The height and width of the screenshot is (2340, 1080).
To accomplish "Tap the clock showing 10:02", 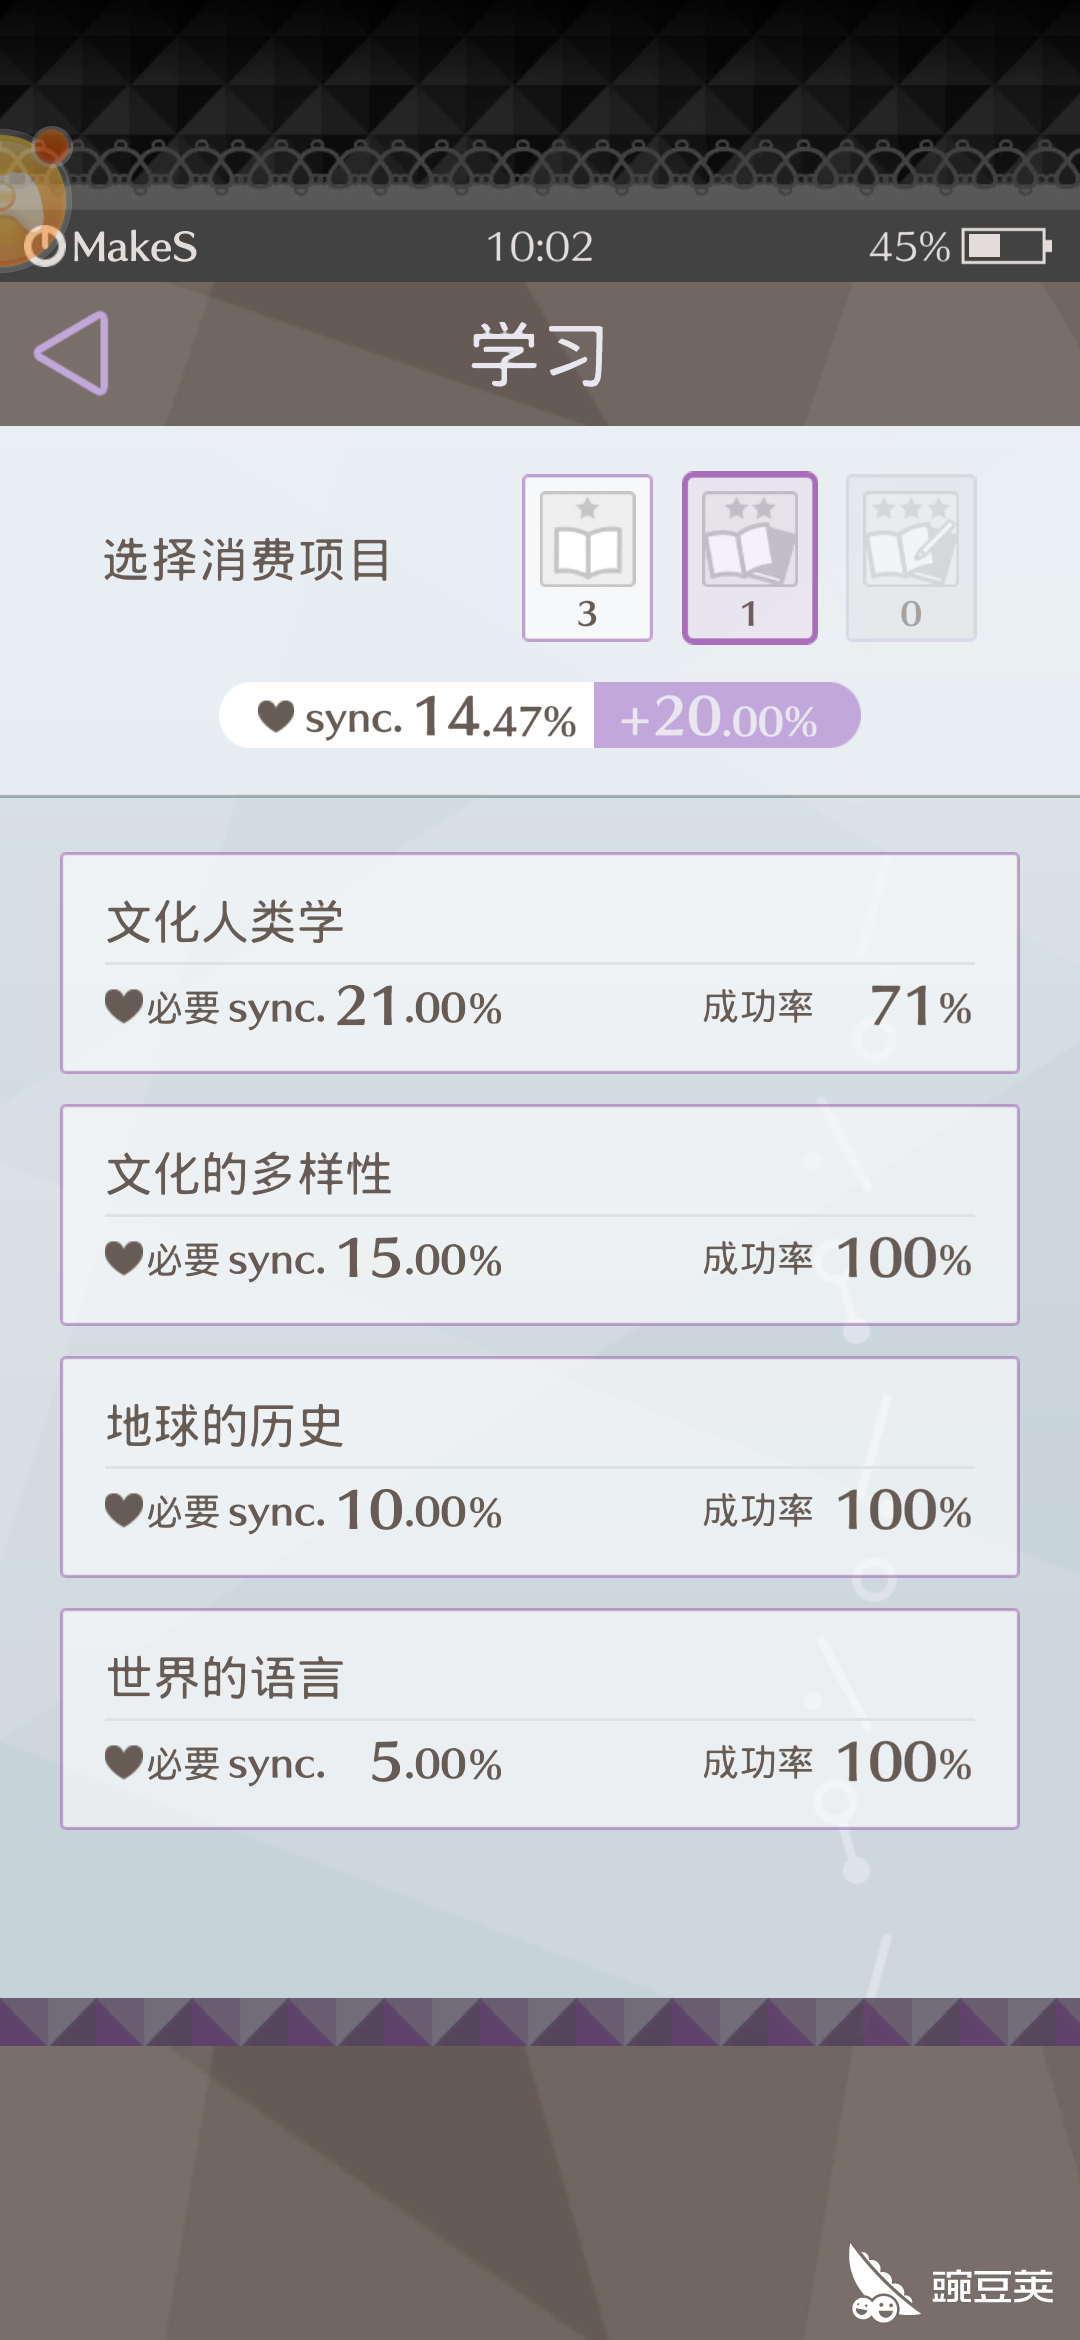I will (540, 245).
